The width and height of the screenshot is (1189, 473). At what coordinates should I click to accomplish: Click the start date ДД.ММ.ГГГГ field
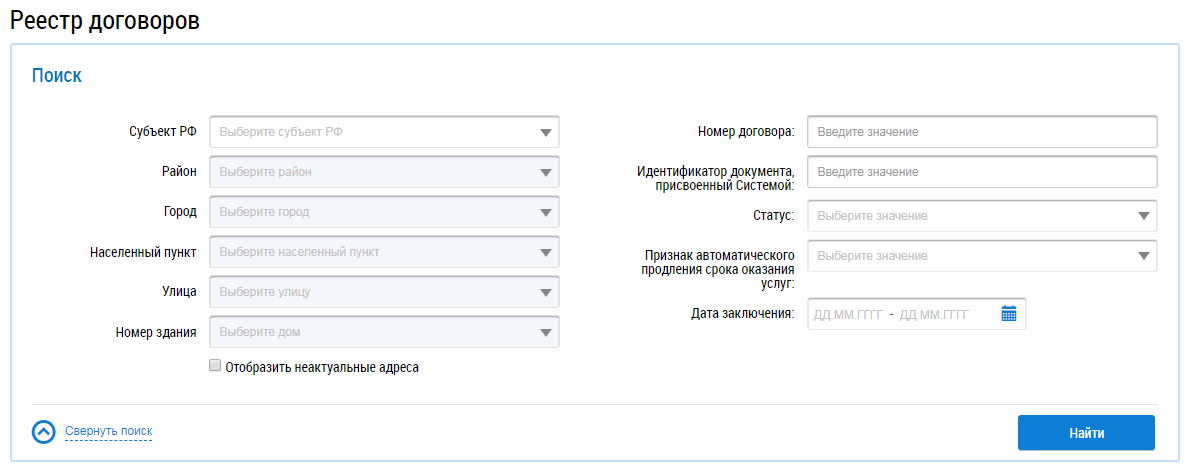(848, 315)
